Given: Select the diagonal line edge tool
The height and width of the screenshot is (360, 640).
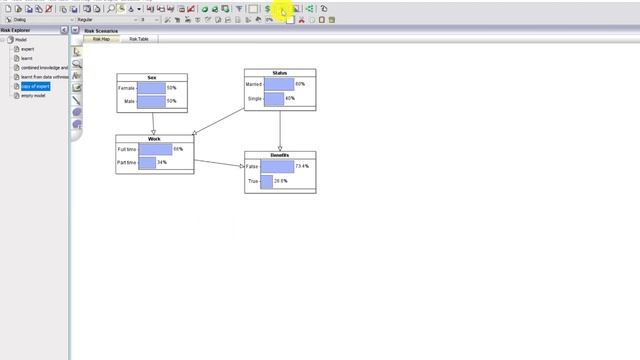Looking at the screenshot, I should (77, 100).
